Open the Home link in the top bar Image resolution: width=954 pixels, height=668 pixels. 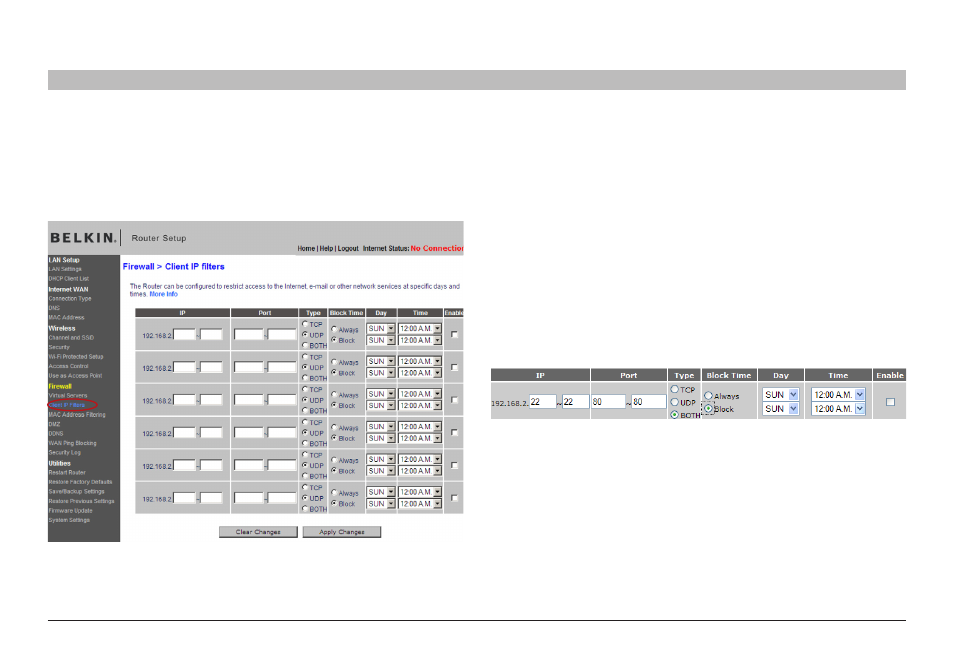point(306,248)
